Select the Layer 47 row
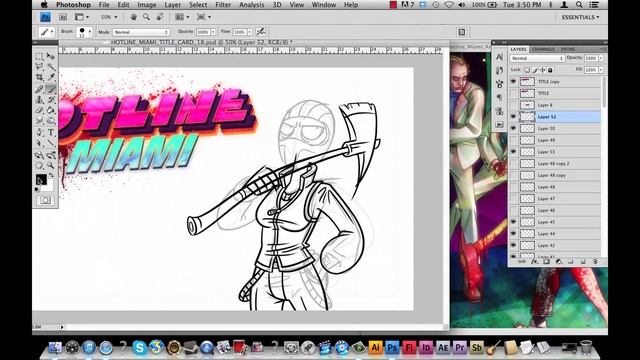Screen dimensions: 640x360 click(555, 199)
